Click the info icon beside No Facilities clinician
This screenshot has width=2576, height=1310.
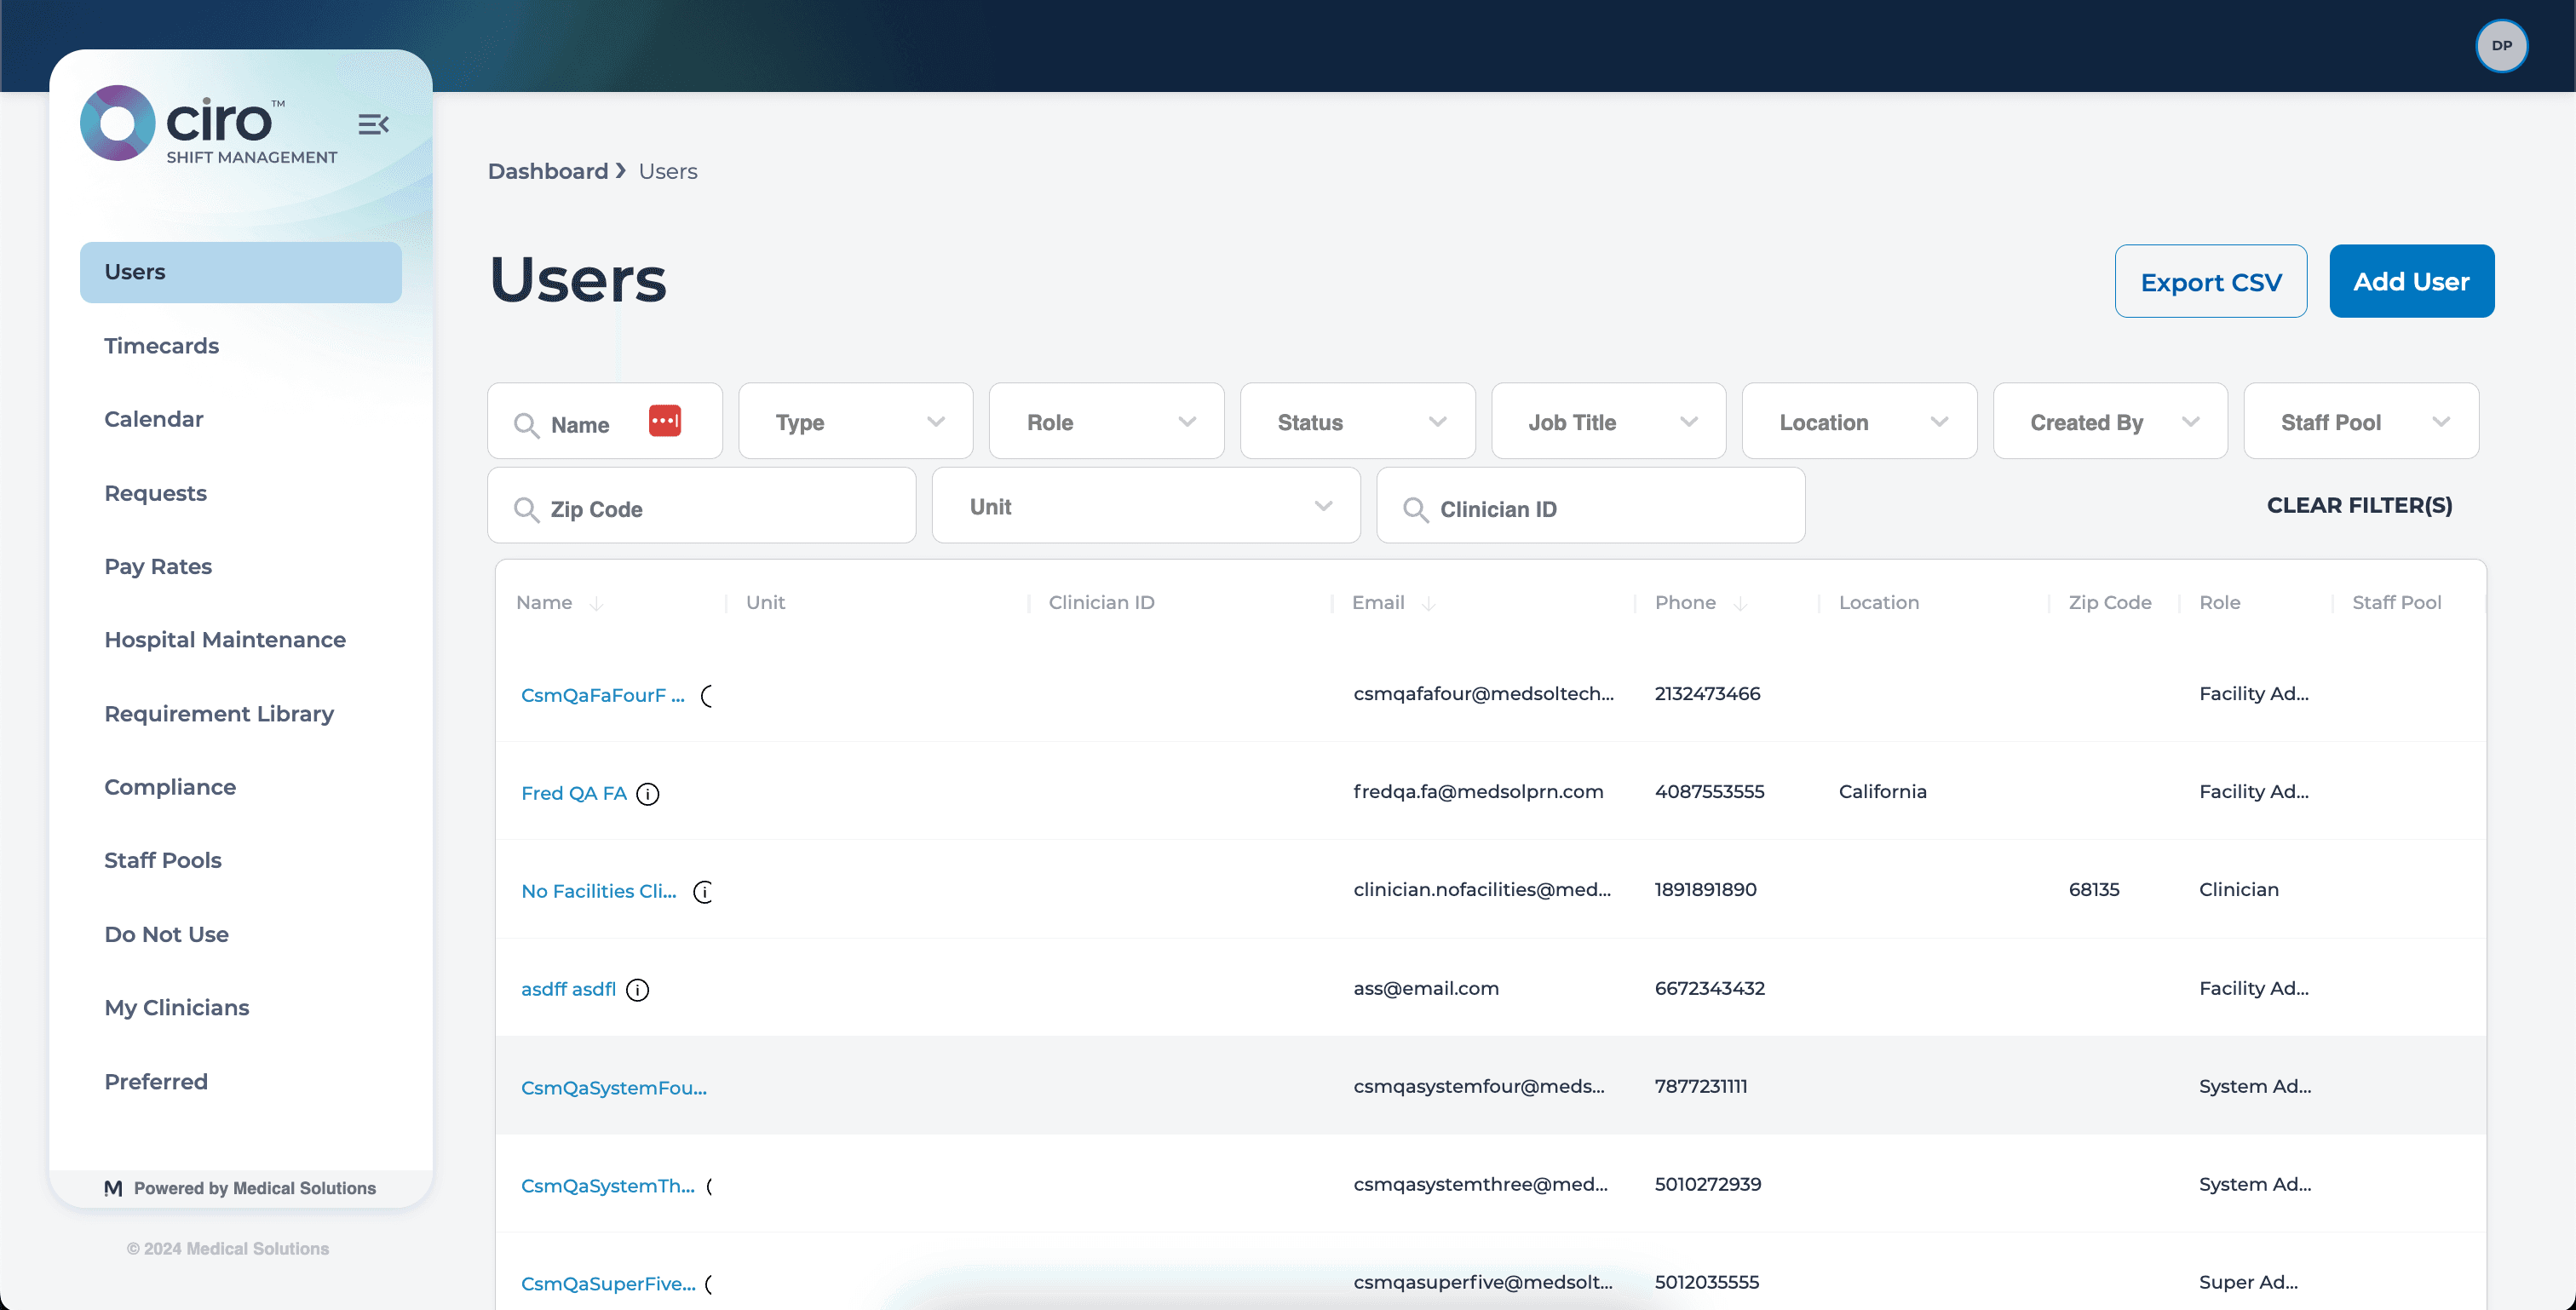(x=704, y=892)
